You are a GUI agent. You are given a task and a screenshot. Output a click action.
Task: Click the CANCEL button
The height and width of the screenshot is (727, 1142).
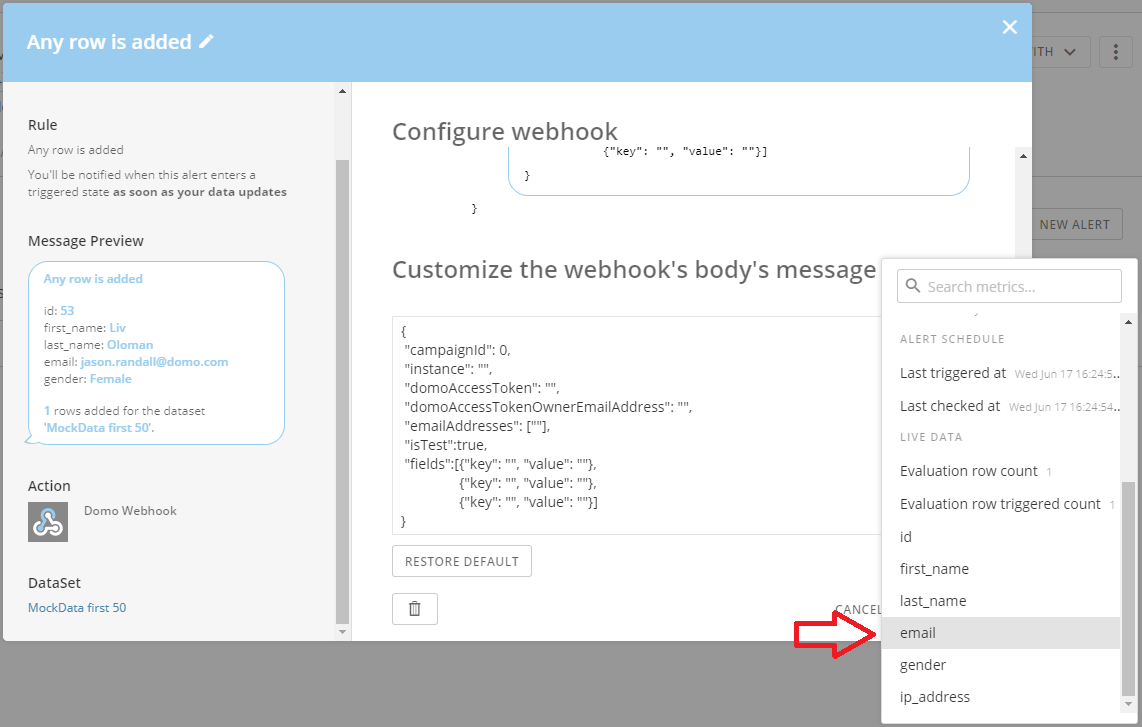[858, 609]
